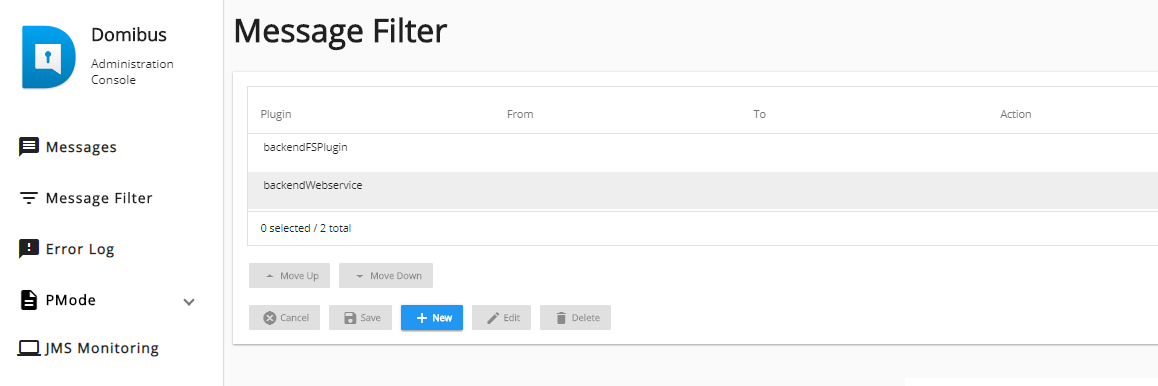
Task: Click the Cancel button
Action: (x=284, y=317)
